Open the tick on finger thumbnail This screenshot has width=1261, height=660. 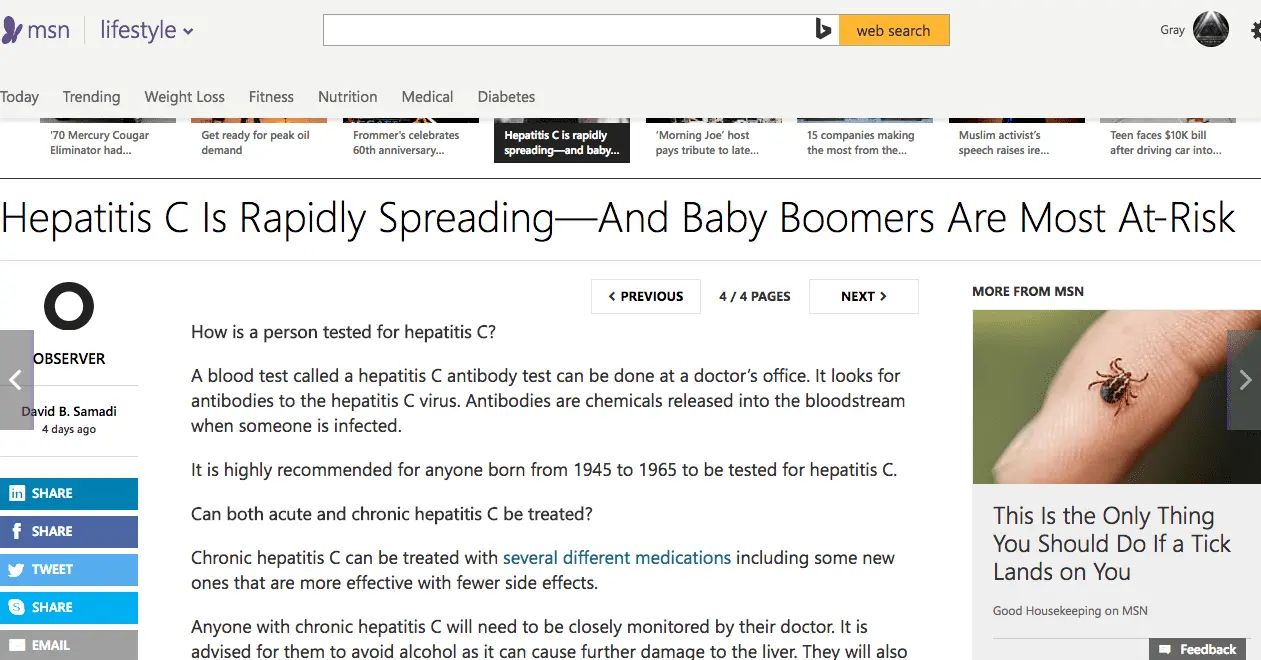(1110, 397)
